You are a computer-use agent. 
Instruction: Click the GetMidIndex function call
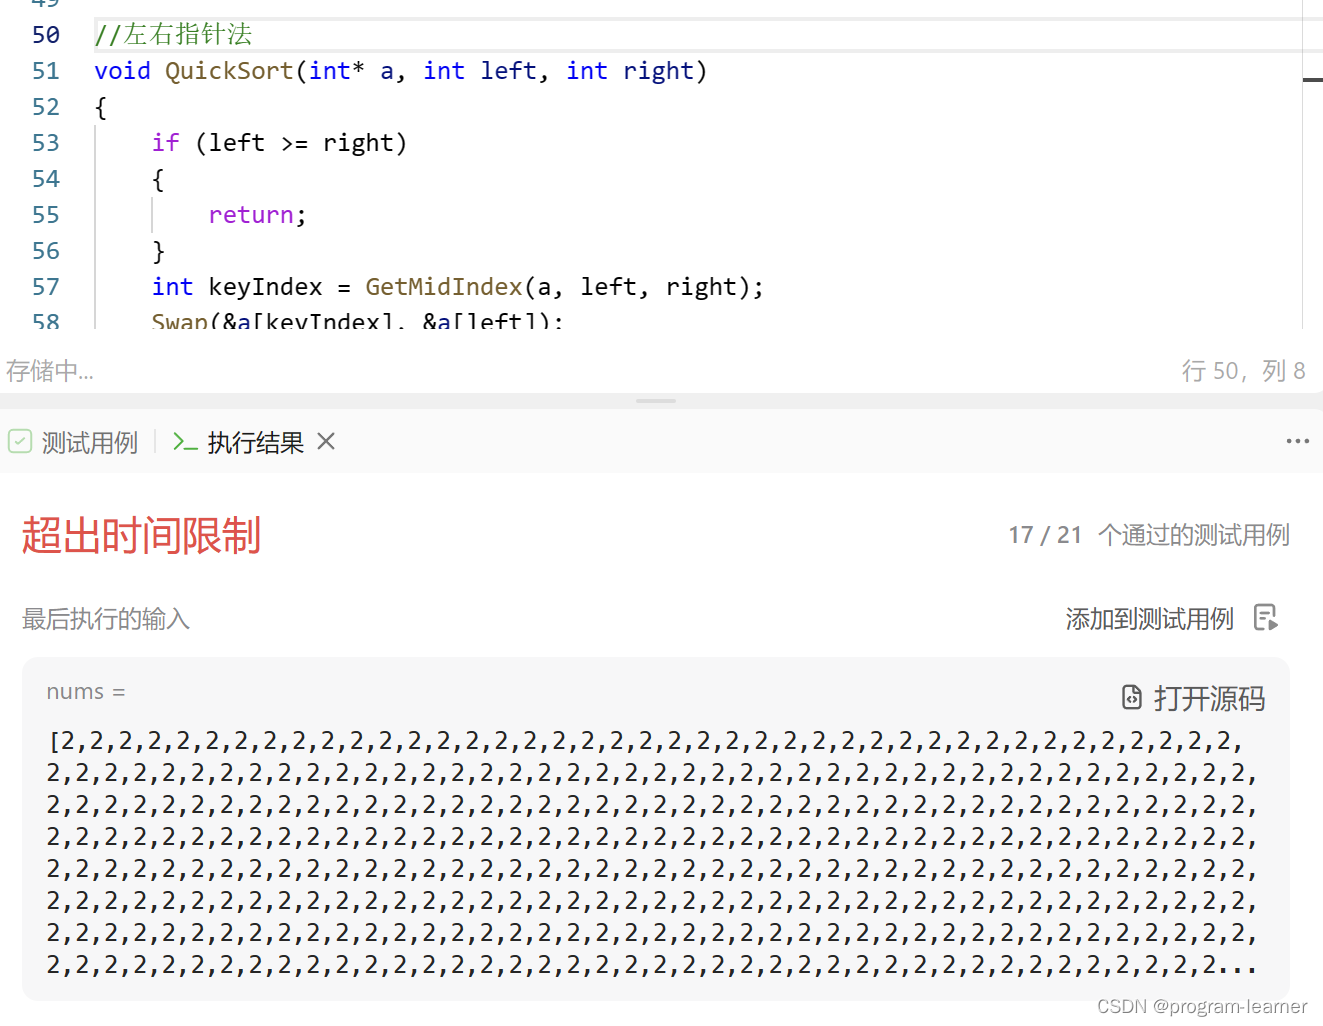click(444, 287)
